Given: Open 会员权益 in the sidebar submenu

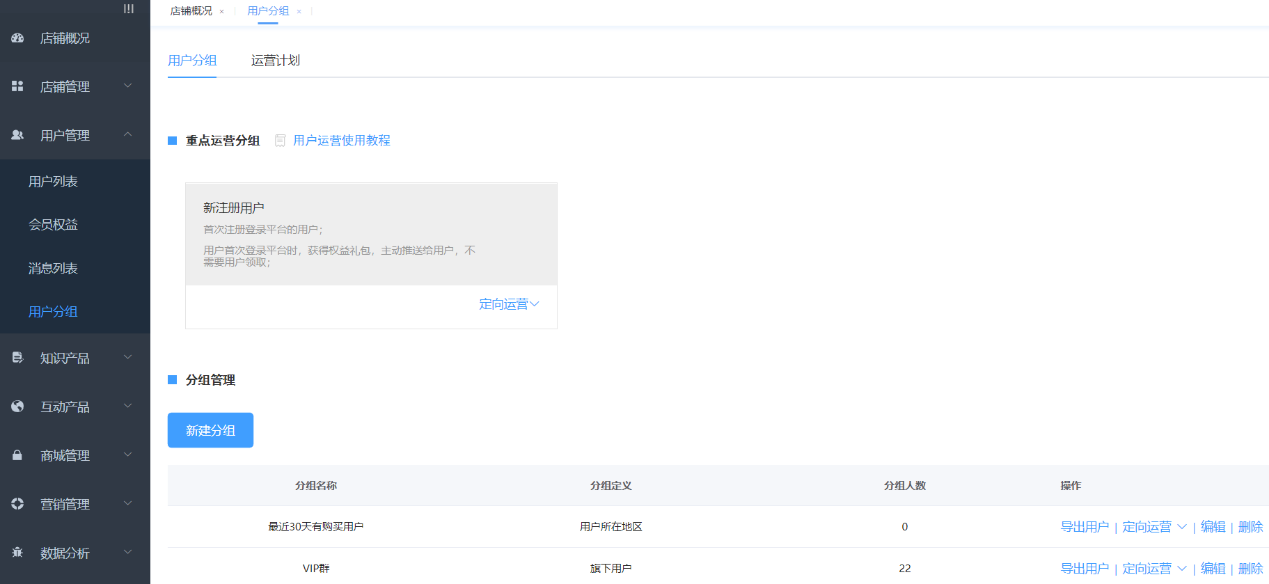Looking at the screenshot, I should pyautogui.click(x=53, y=225).
